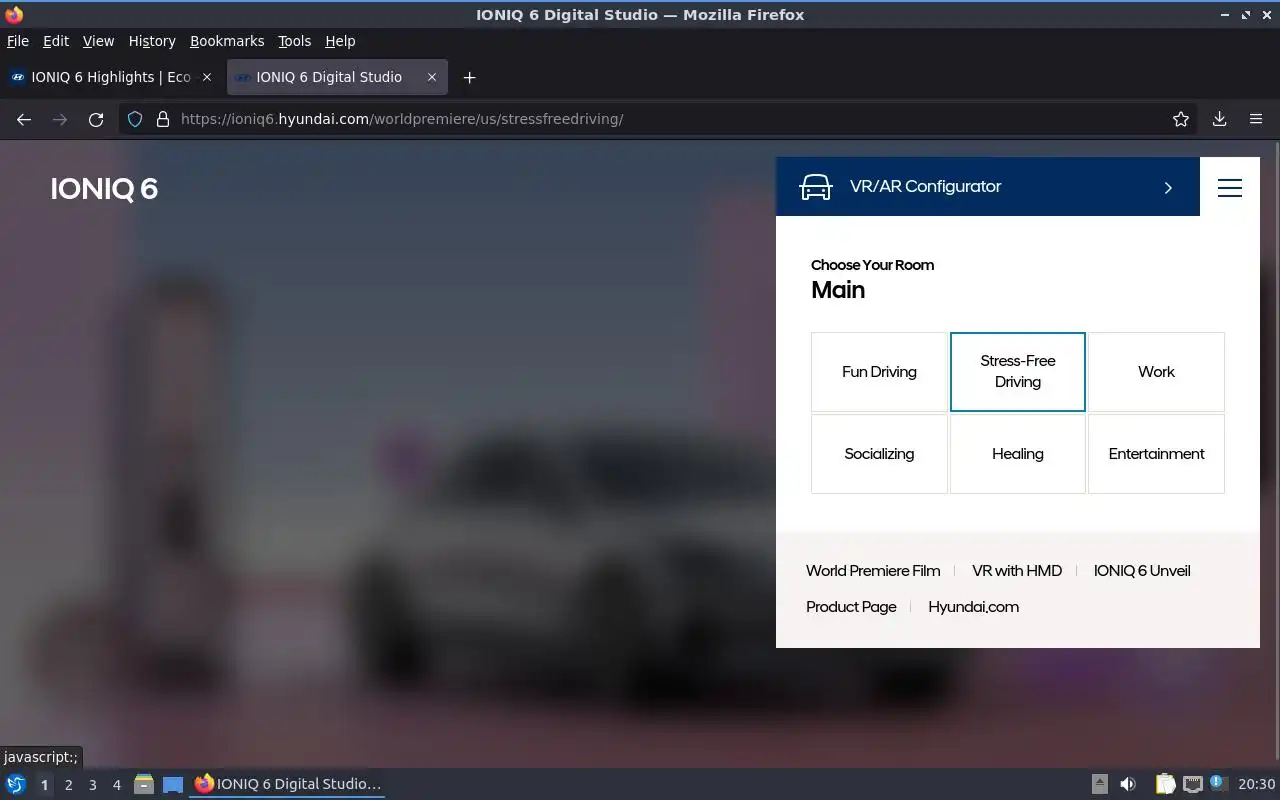The image size is (1280, 800).
Task: Open the View menu
Action: (98, 41)
